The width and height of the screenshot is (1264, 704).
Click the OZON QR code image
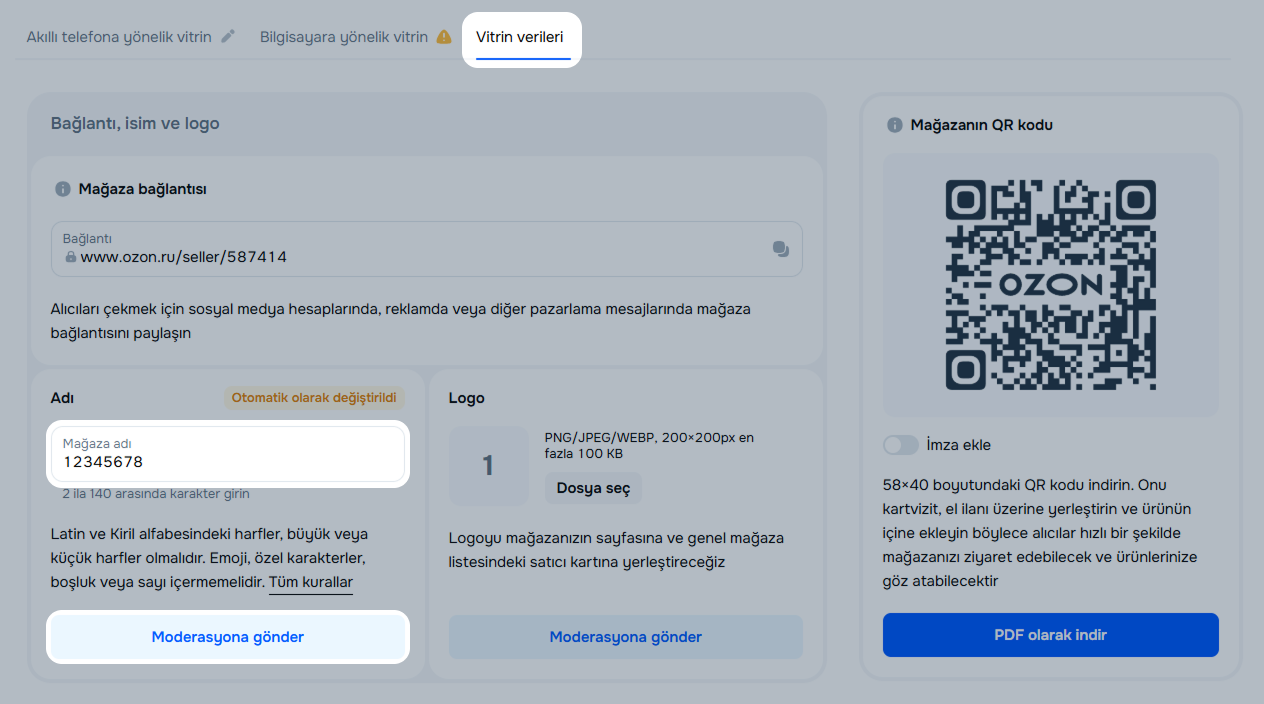(x=1050, y=285)
